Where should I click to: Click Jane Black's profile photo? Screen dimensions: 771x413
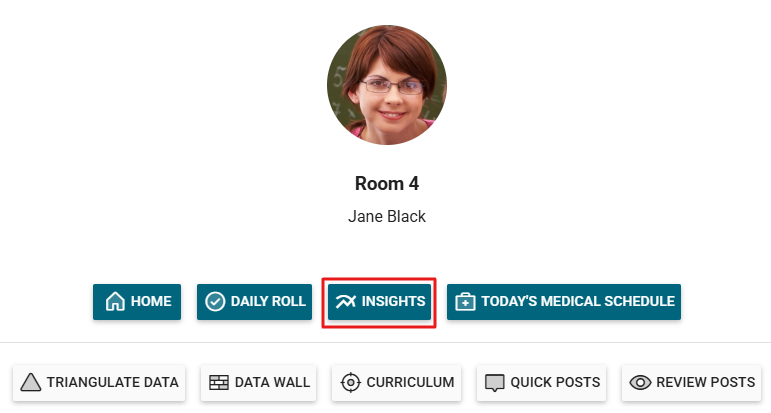tap(387, 85)
